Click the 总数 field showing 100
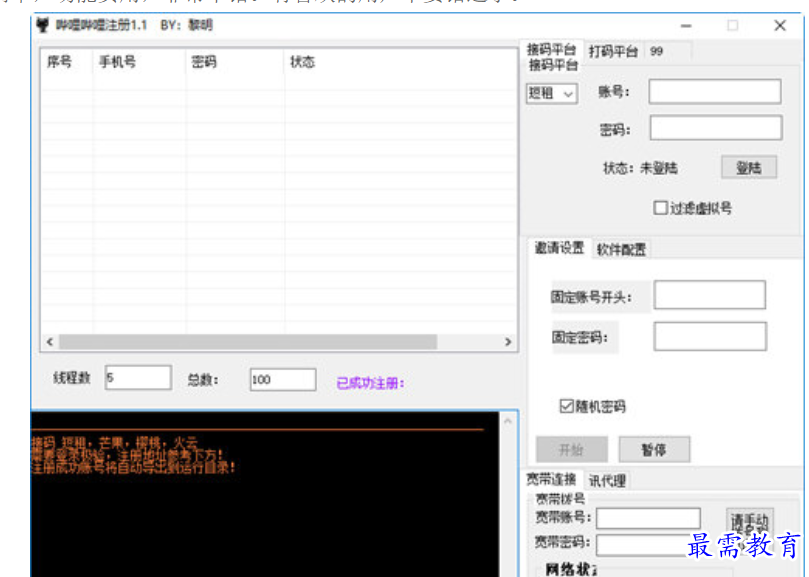This screenshot has height=577, width=809. 283,379
